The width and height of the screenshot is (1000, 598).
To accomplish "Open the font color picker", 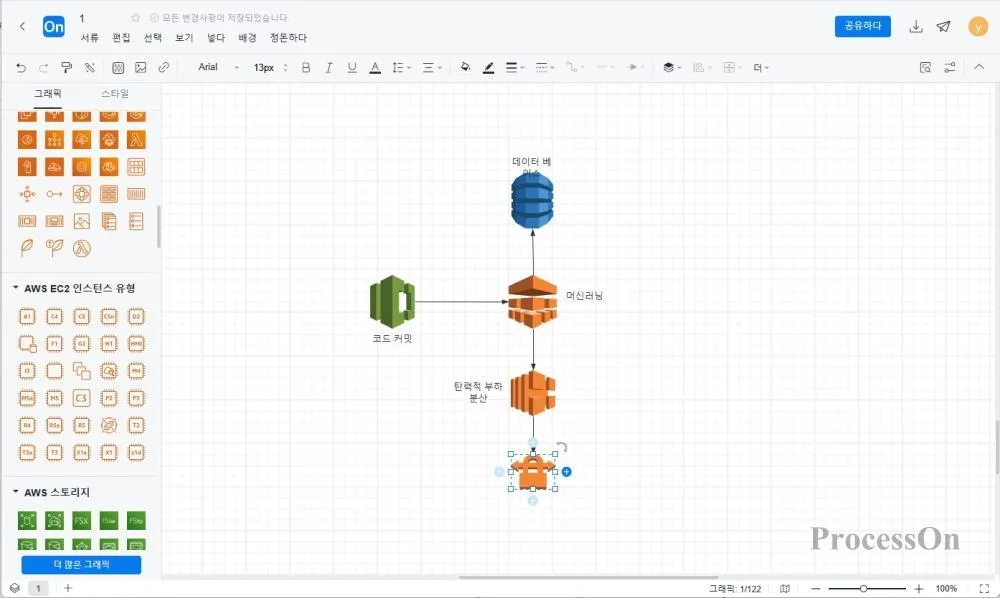I will coord(375,67).
